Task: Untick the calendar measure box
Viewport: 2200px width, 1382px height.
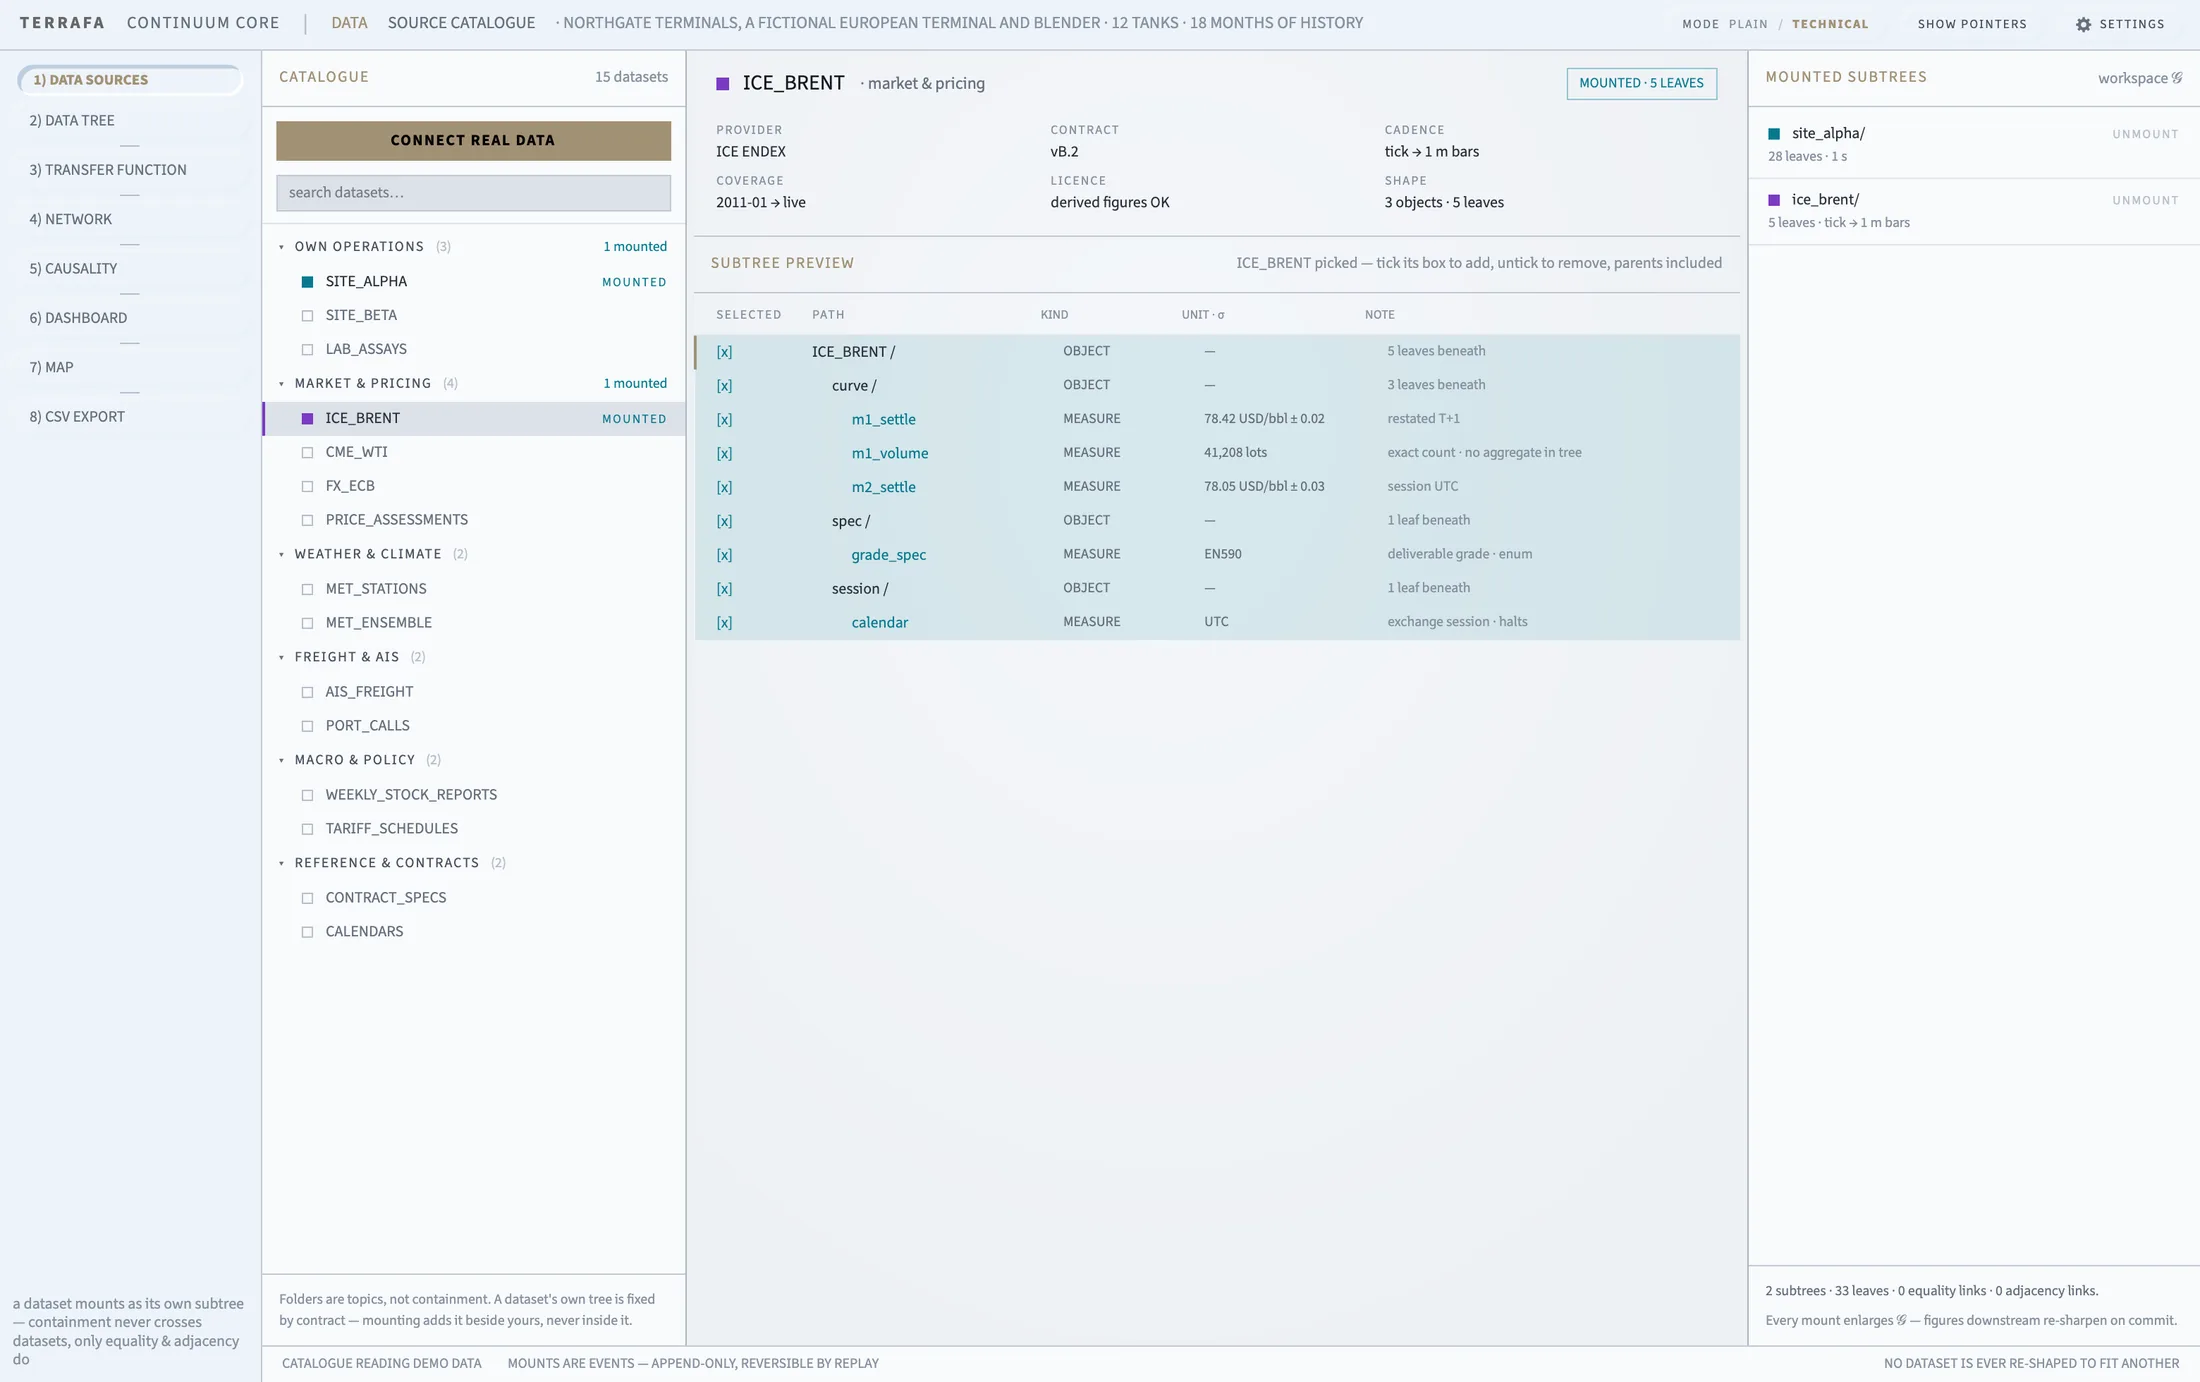Action: 724,623
